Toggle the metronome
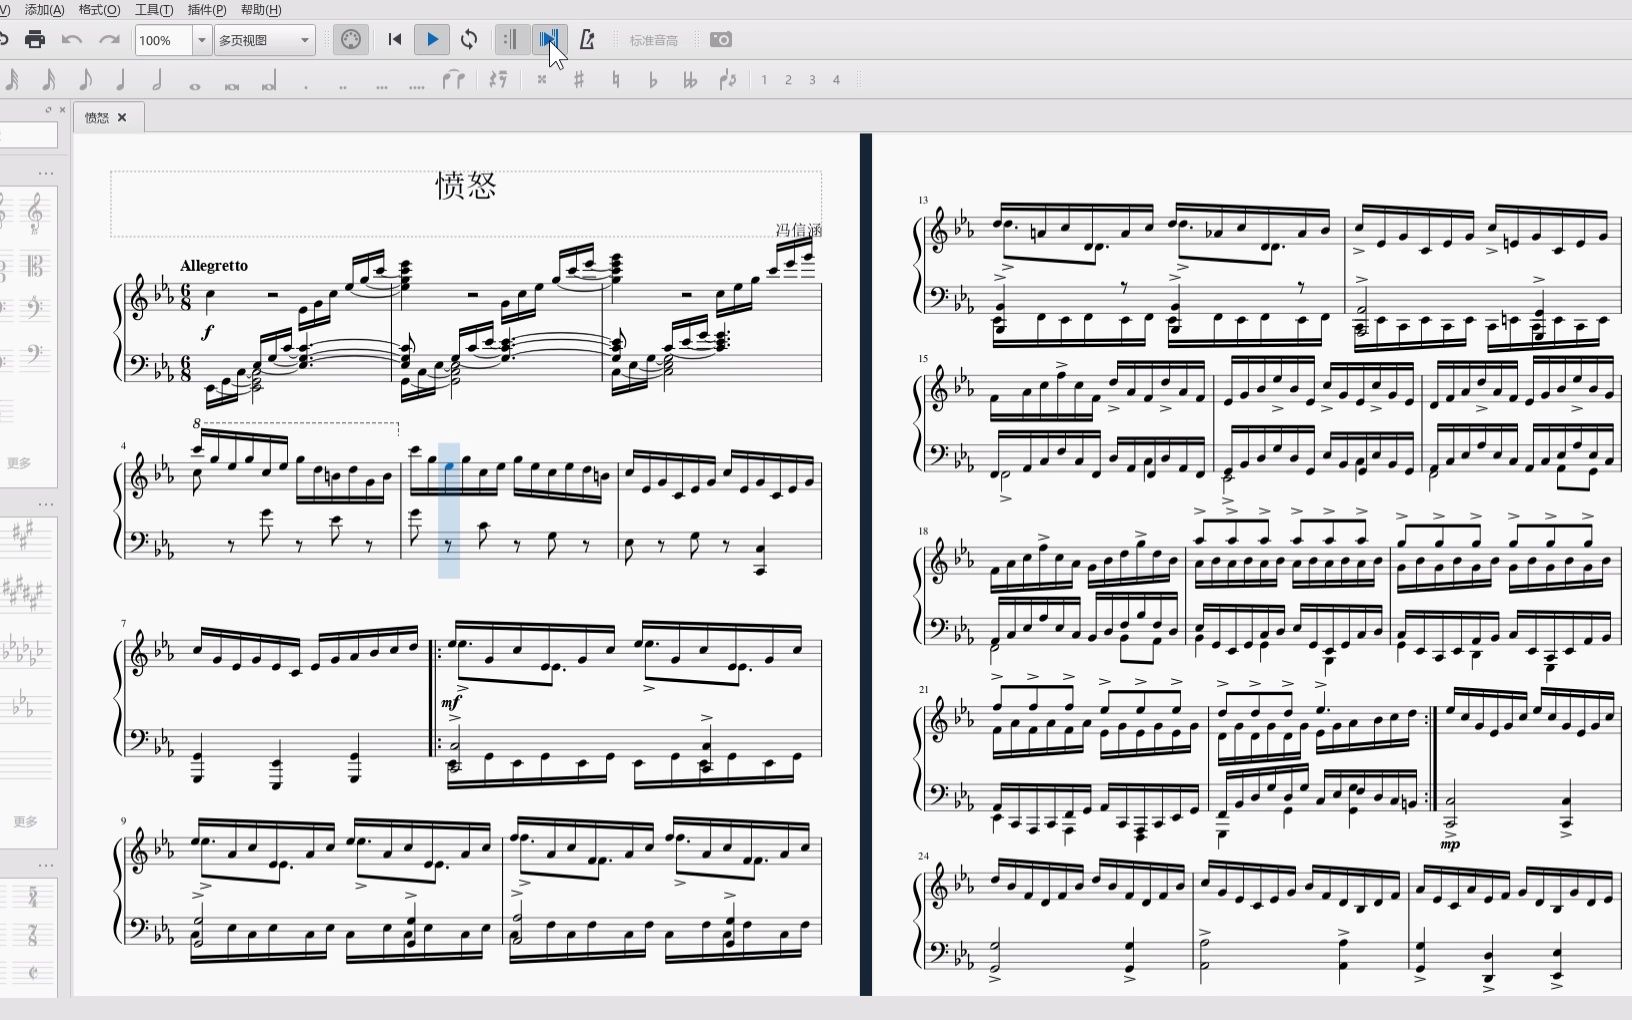The image size is (1632, 1020). click(x=587, y=40)
